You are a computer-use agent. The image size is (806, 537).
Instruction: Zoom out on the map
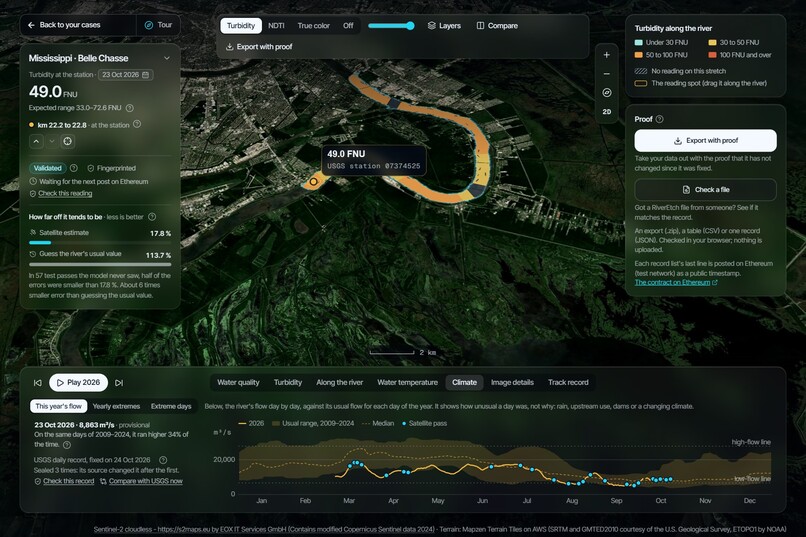(x=607, y=74)
